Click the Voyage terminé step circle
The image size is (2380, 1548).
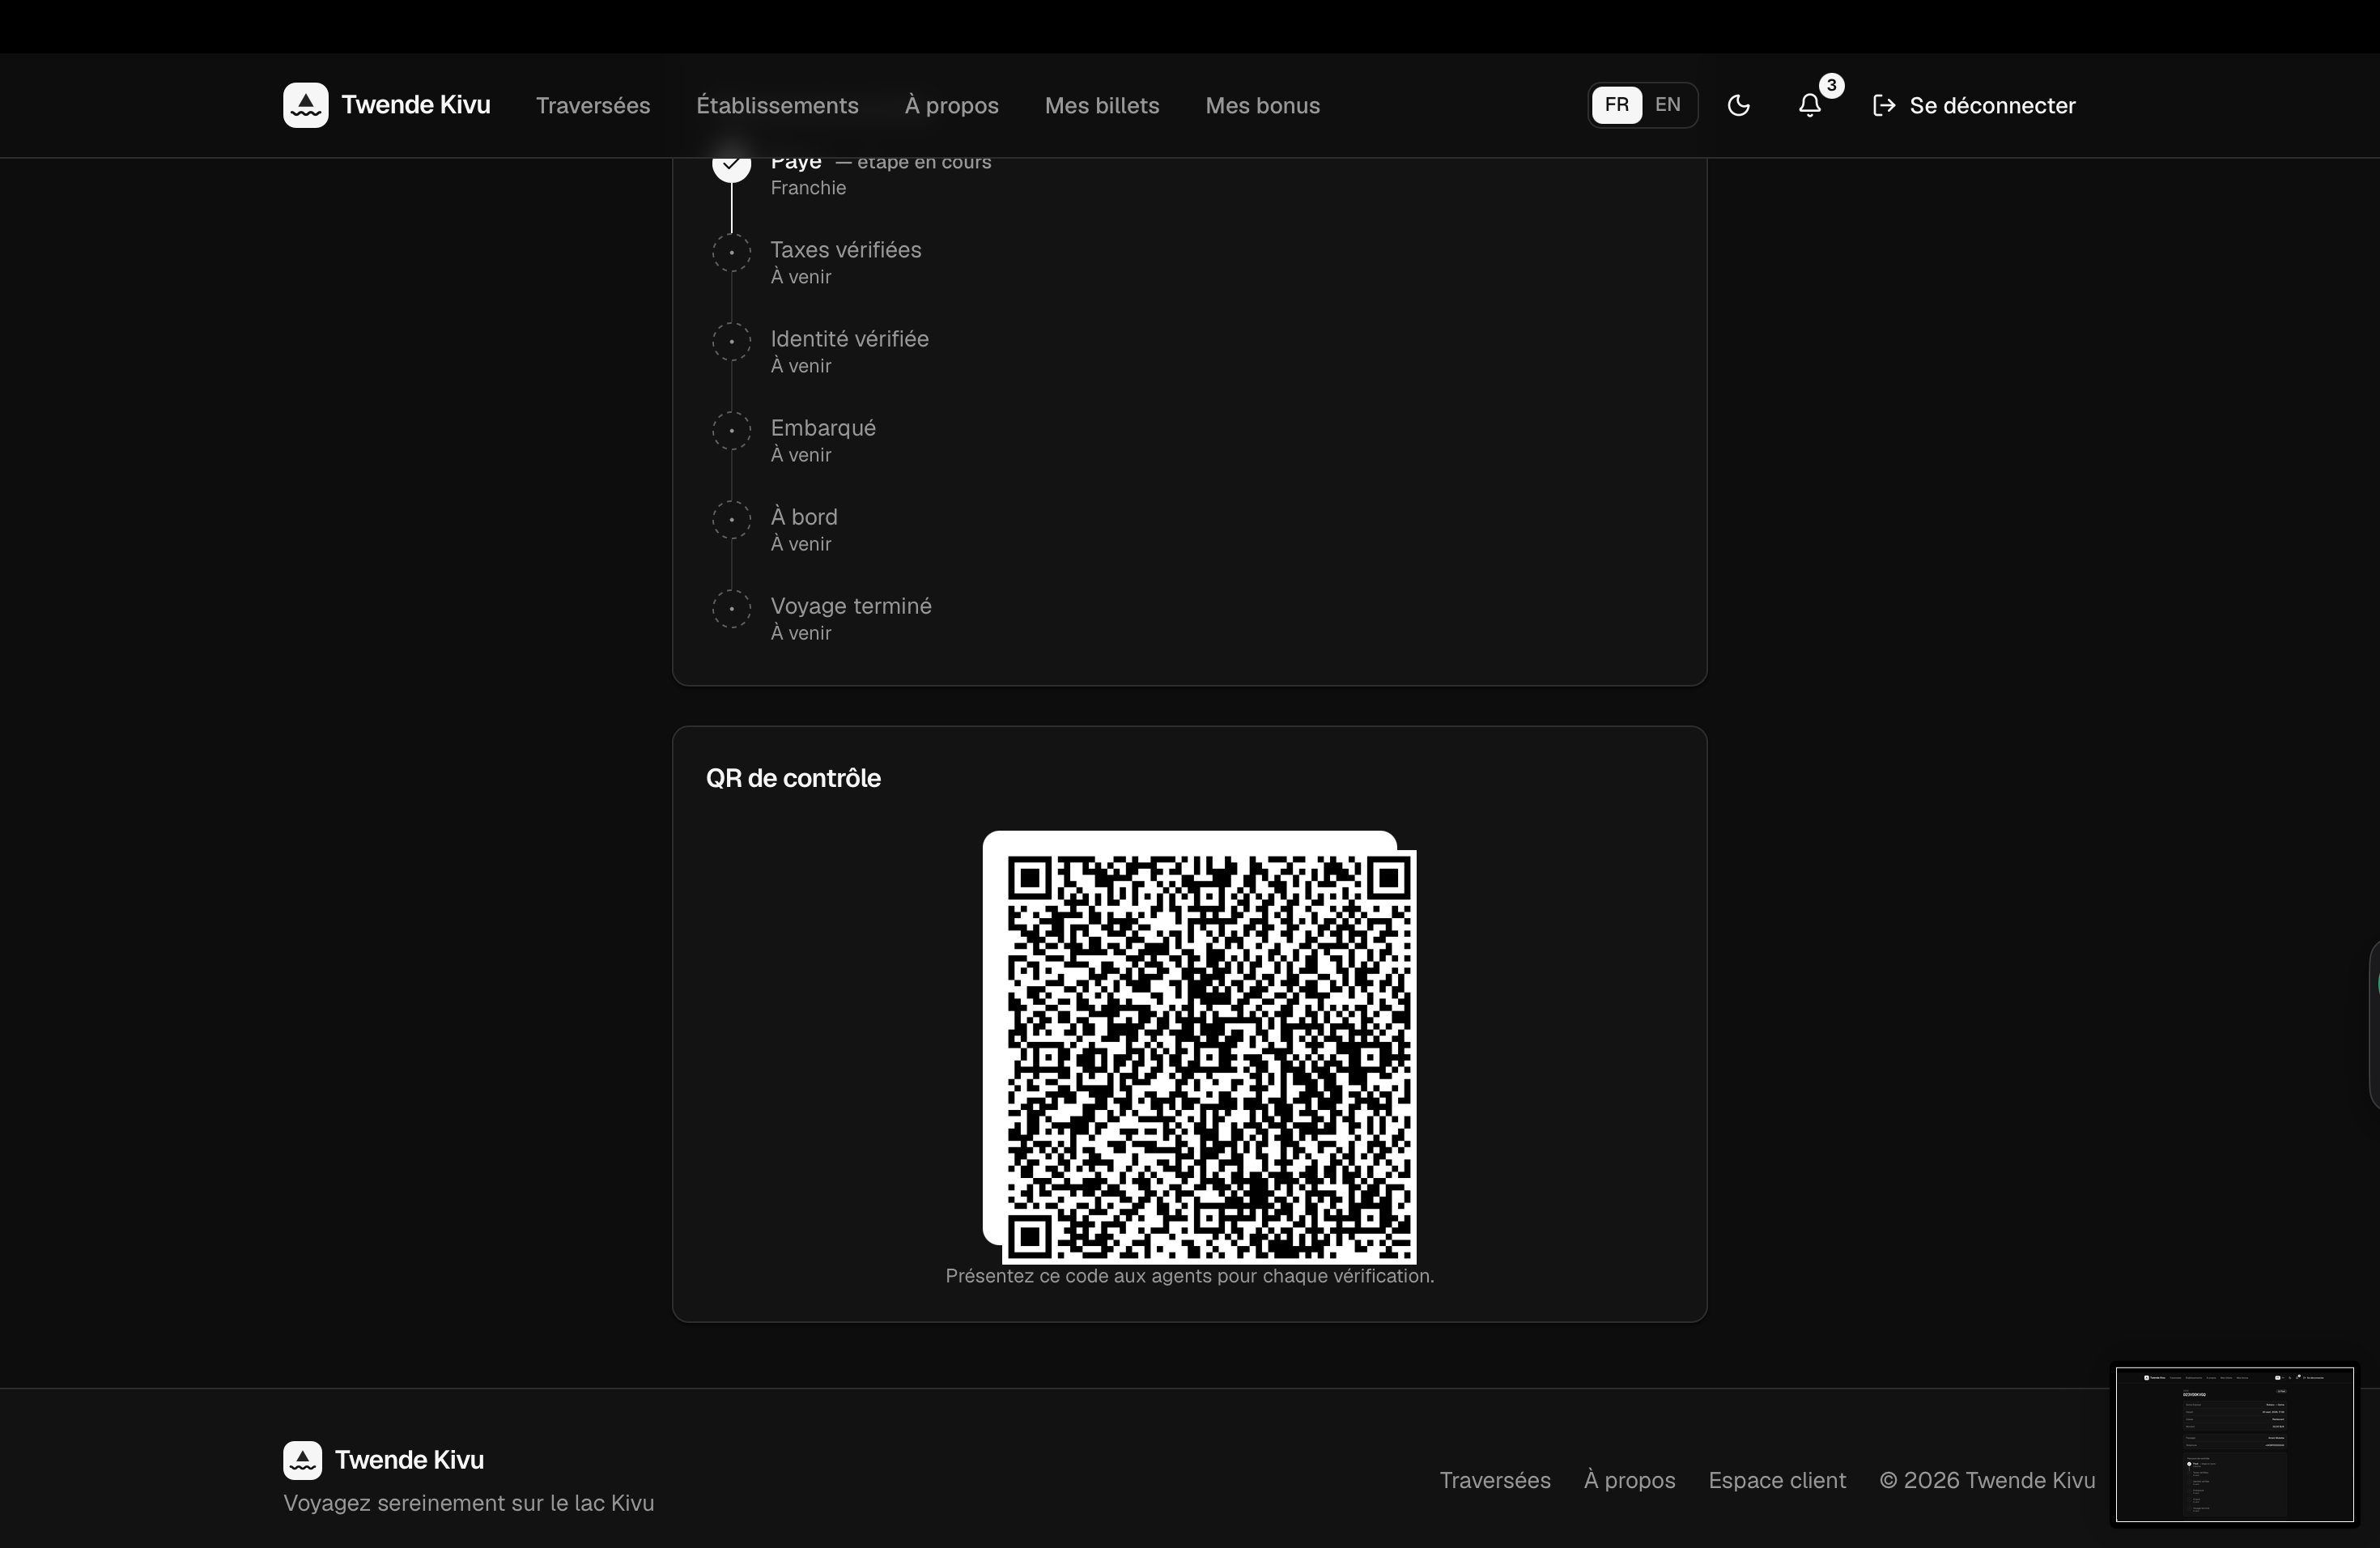[732, 608]
